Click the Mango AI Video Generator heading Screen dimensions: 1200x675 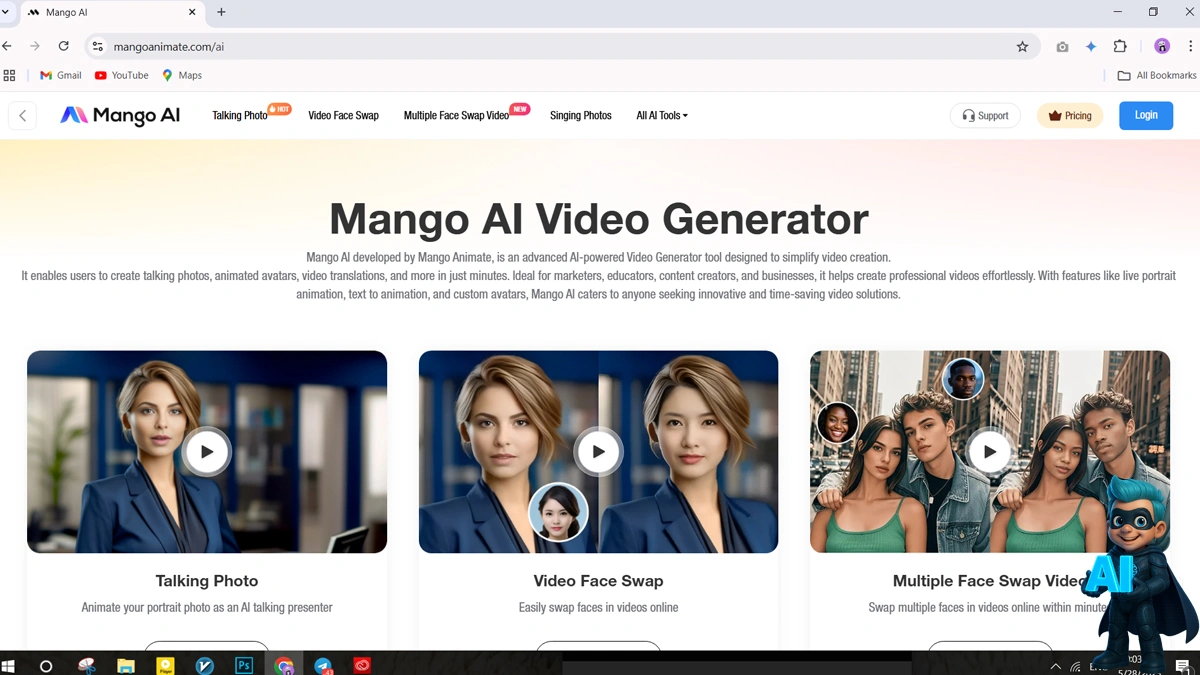[x=599, y=219]
